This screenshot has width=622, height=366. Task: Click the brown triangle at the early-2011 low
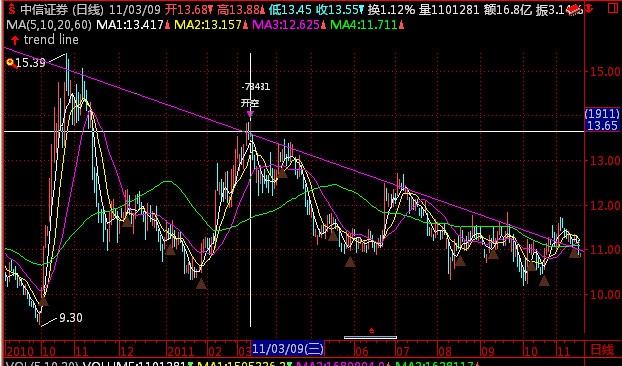[x=201, y=283]
